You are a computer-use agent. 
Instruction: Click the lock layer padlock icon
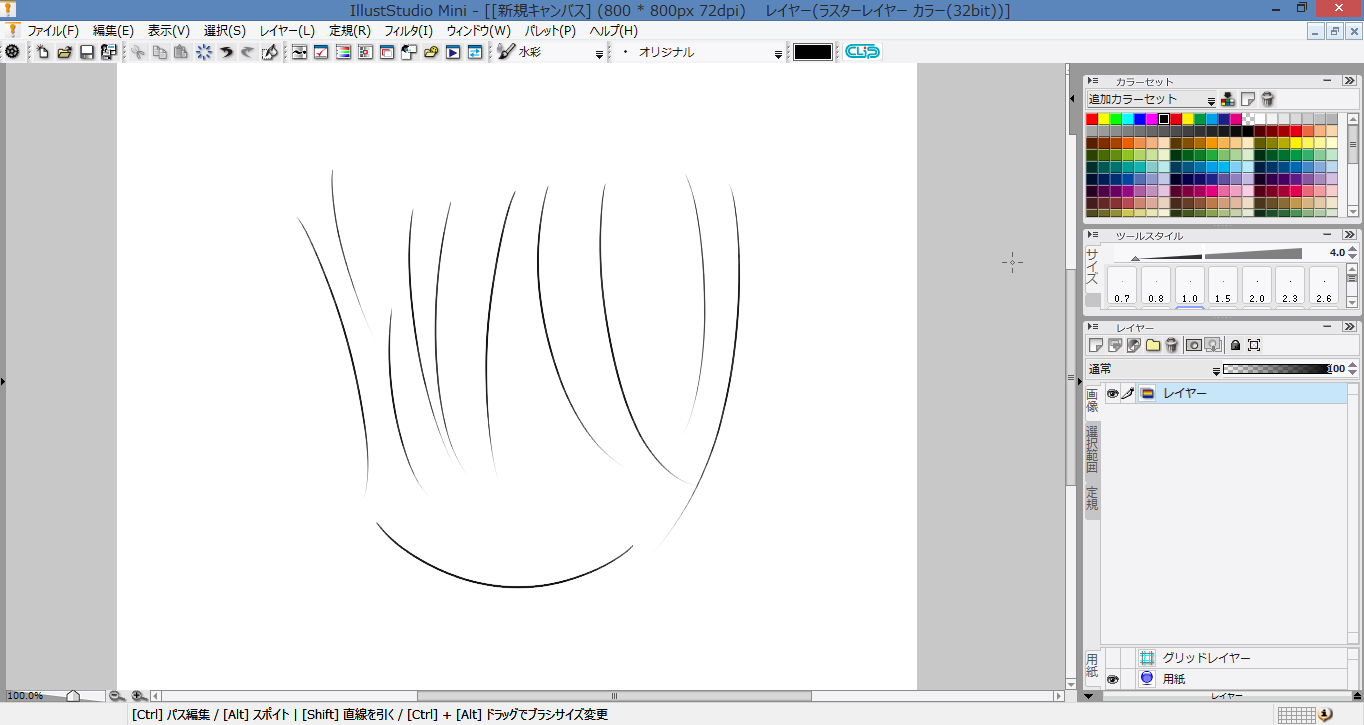click(1235, 345)
